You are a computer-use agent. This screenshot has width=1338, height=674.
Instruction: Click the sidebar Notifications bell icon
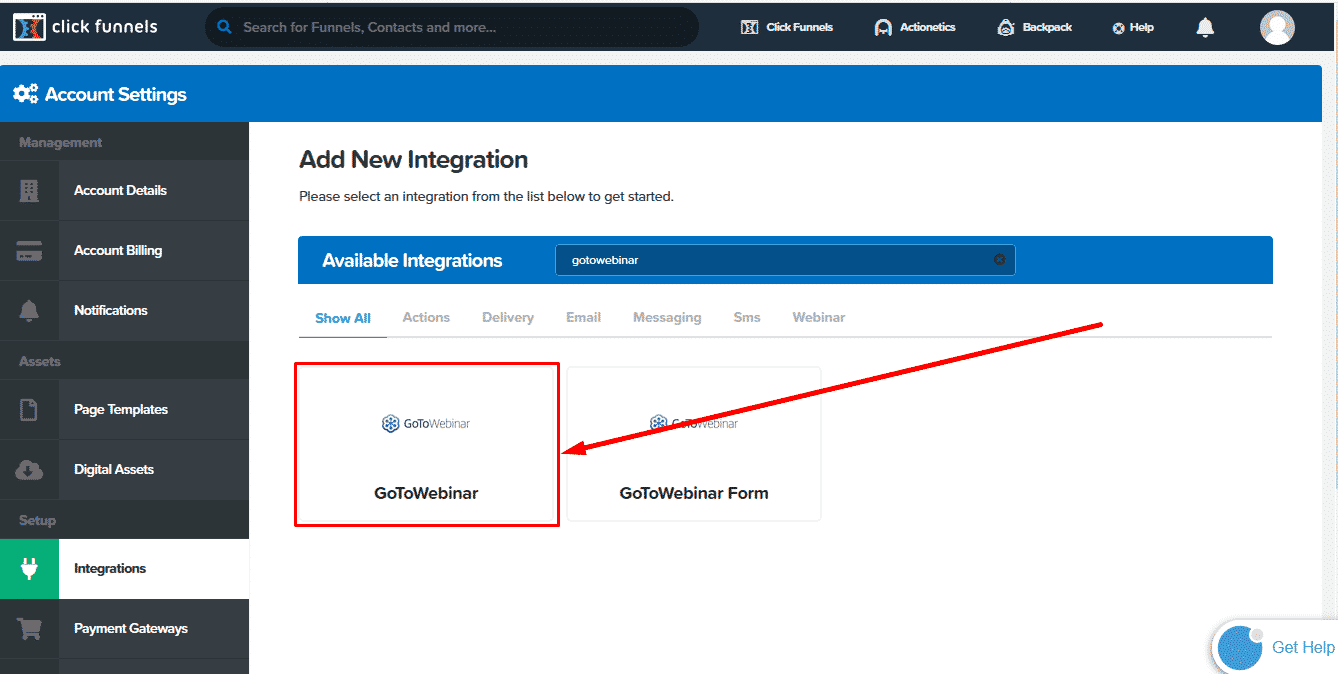pyautogui.click(x=29, y=311)
